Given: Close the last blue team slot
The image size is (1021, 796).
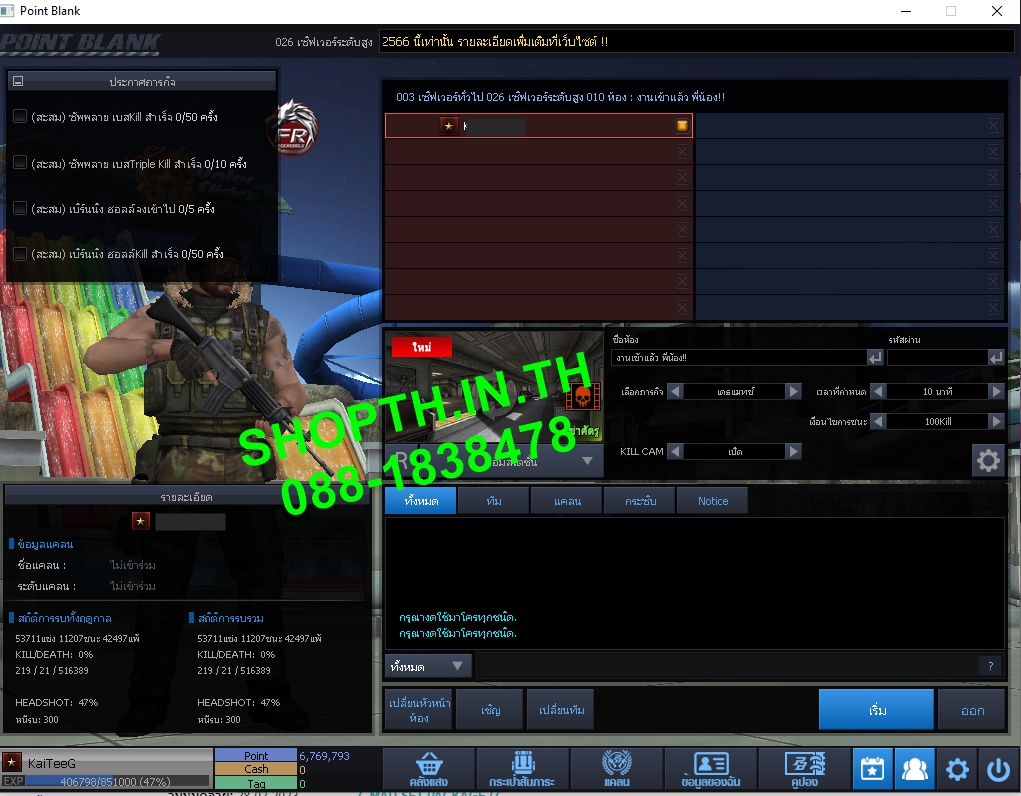Looking at the screenshot, I should tap(993, 307).
